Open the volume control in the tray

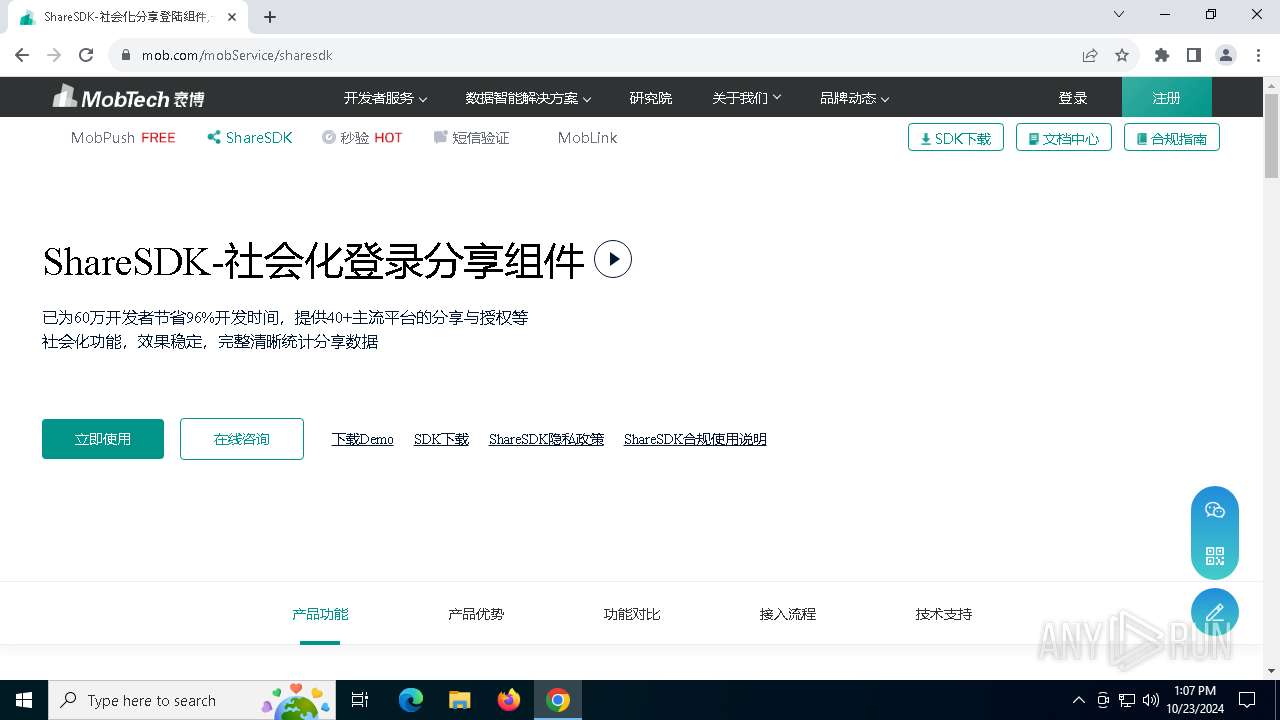click(1151, 700)
